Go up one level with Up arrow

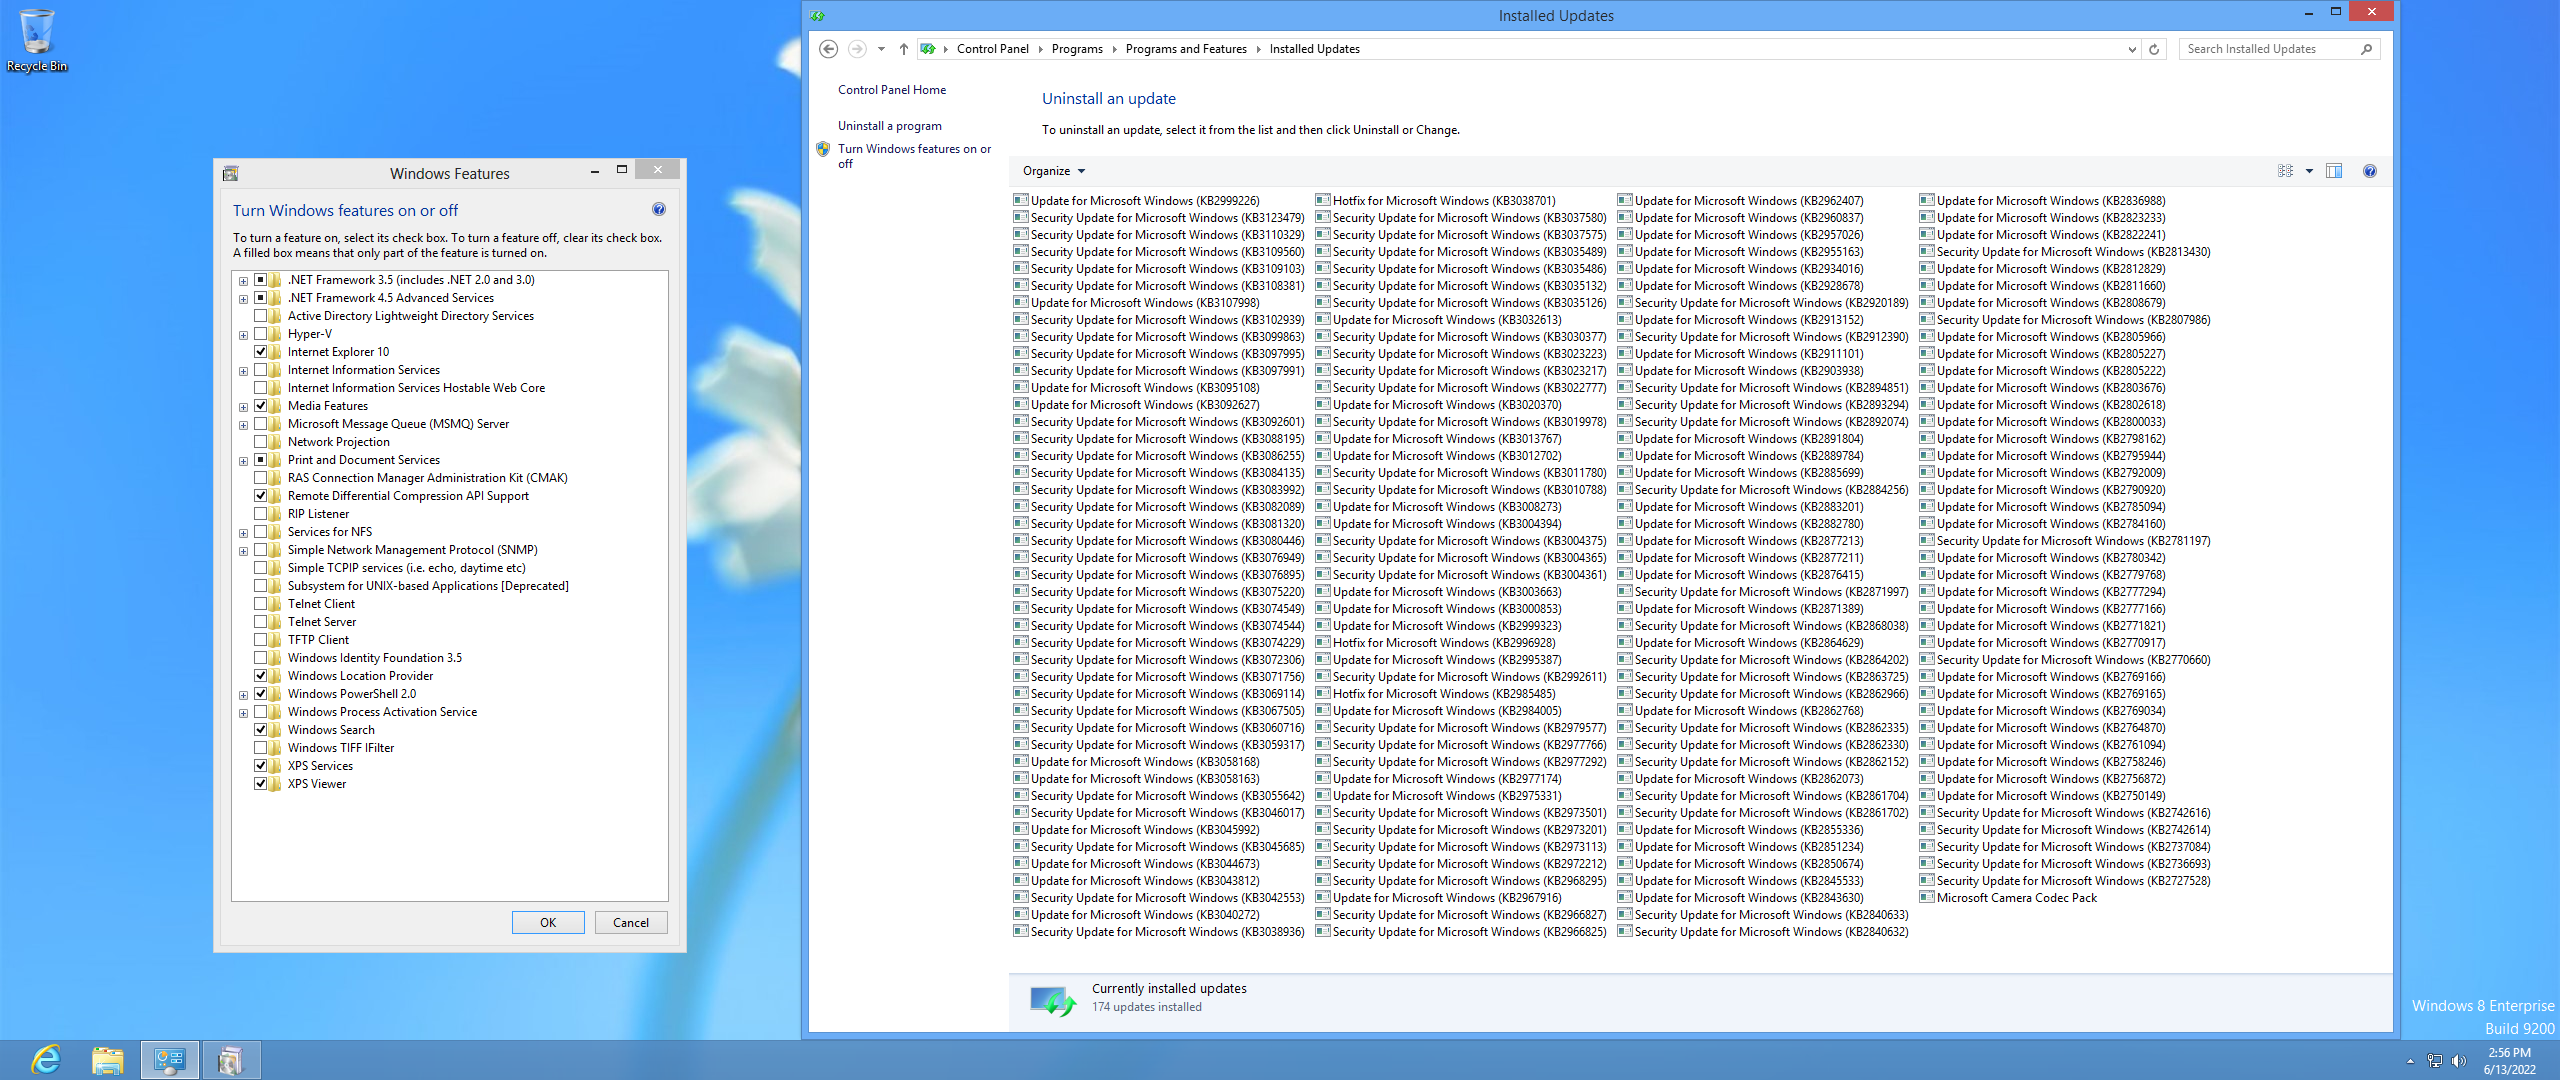pos(903,49)
